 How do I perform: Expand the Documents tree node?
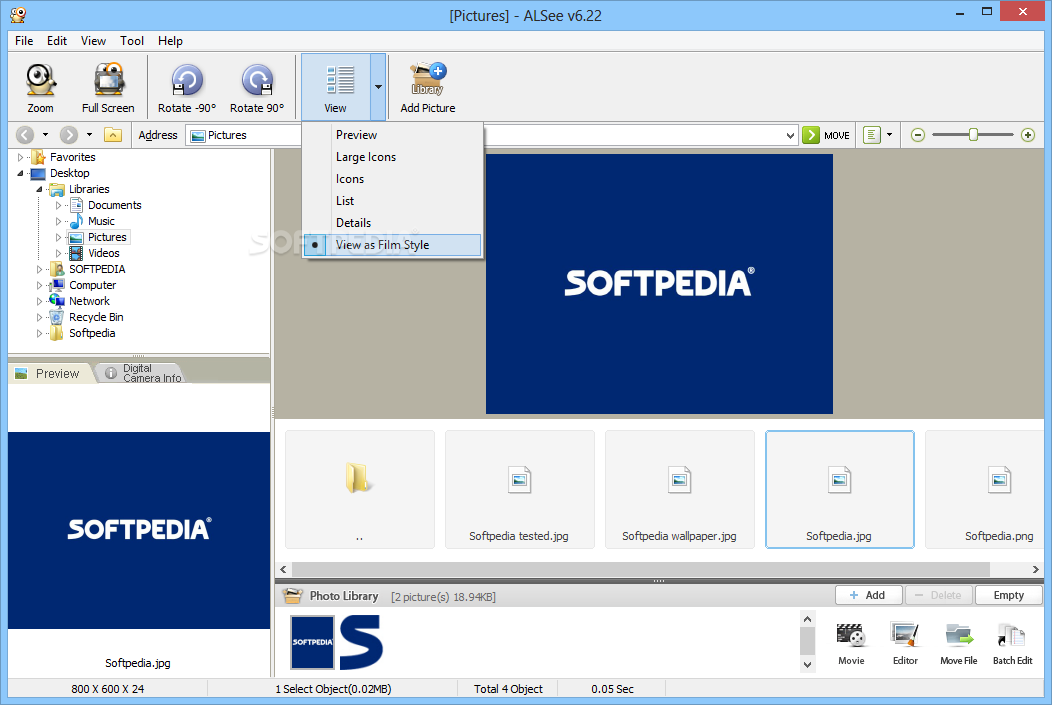pos(58,205)
